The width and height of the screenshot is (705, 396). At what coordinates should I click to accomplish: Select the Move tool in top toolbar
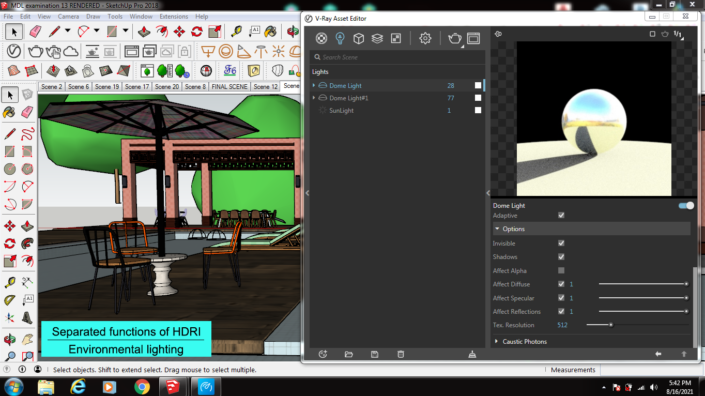click(x=179, y=31)
